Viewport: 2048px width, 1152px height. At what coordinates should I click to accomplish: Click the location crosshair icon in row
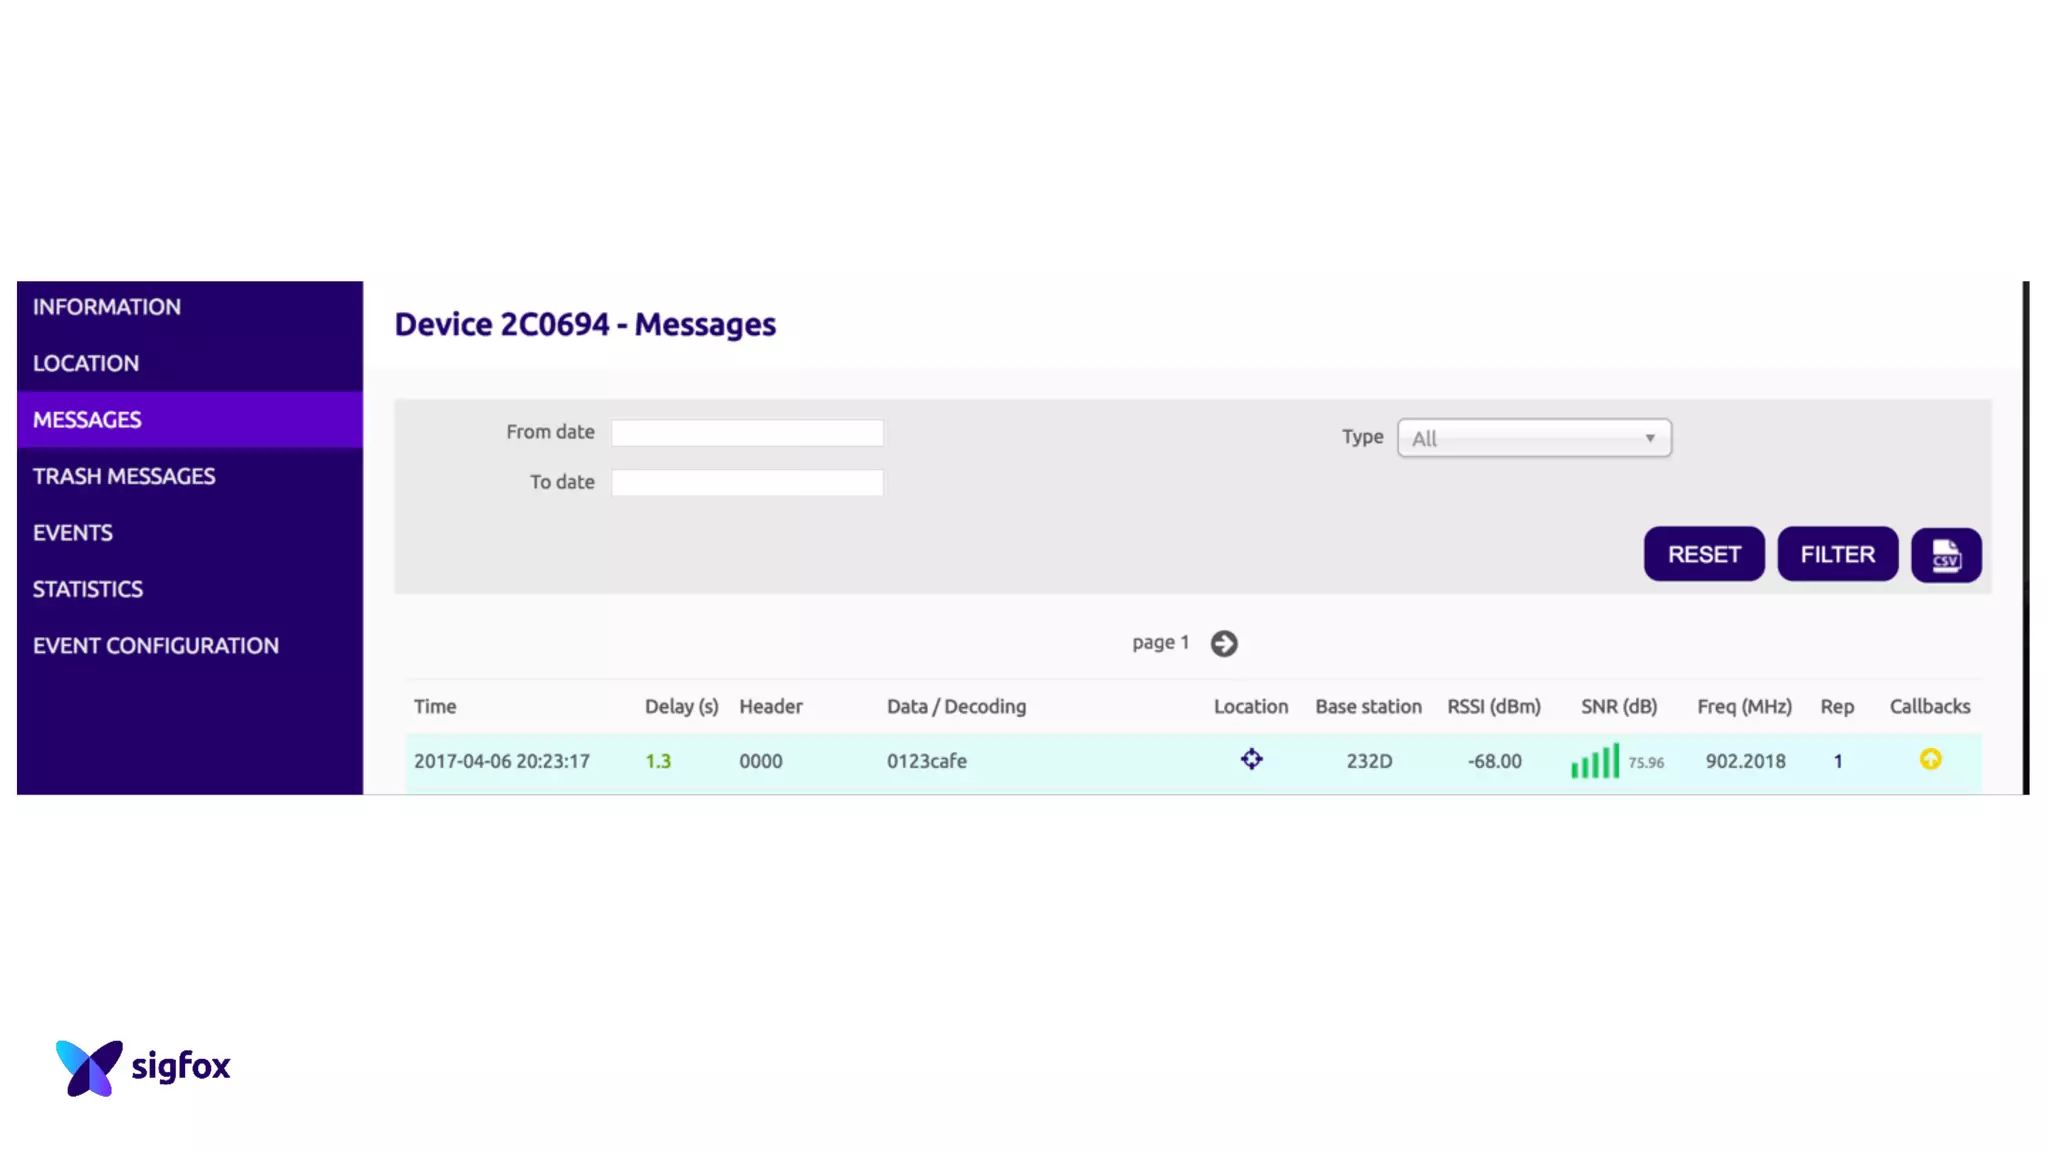[x=1251, y=760]
